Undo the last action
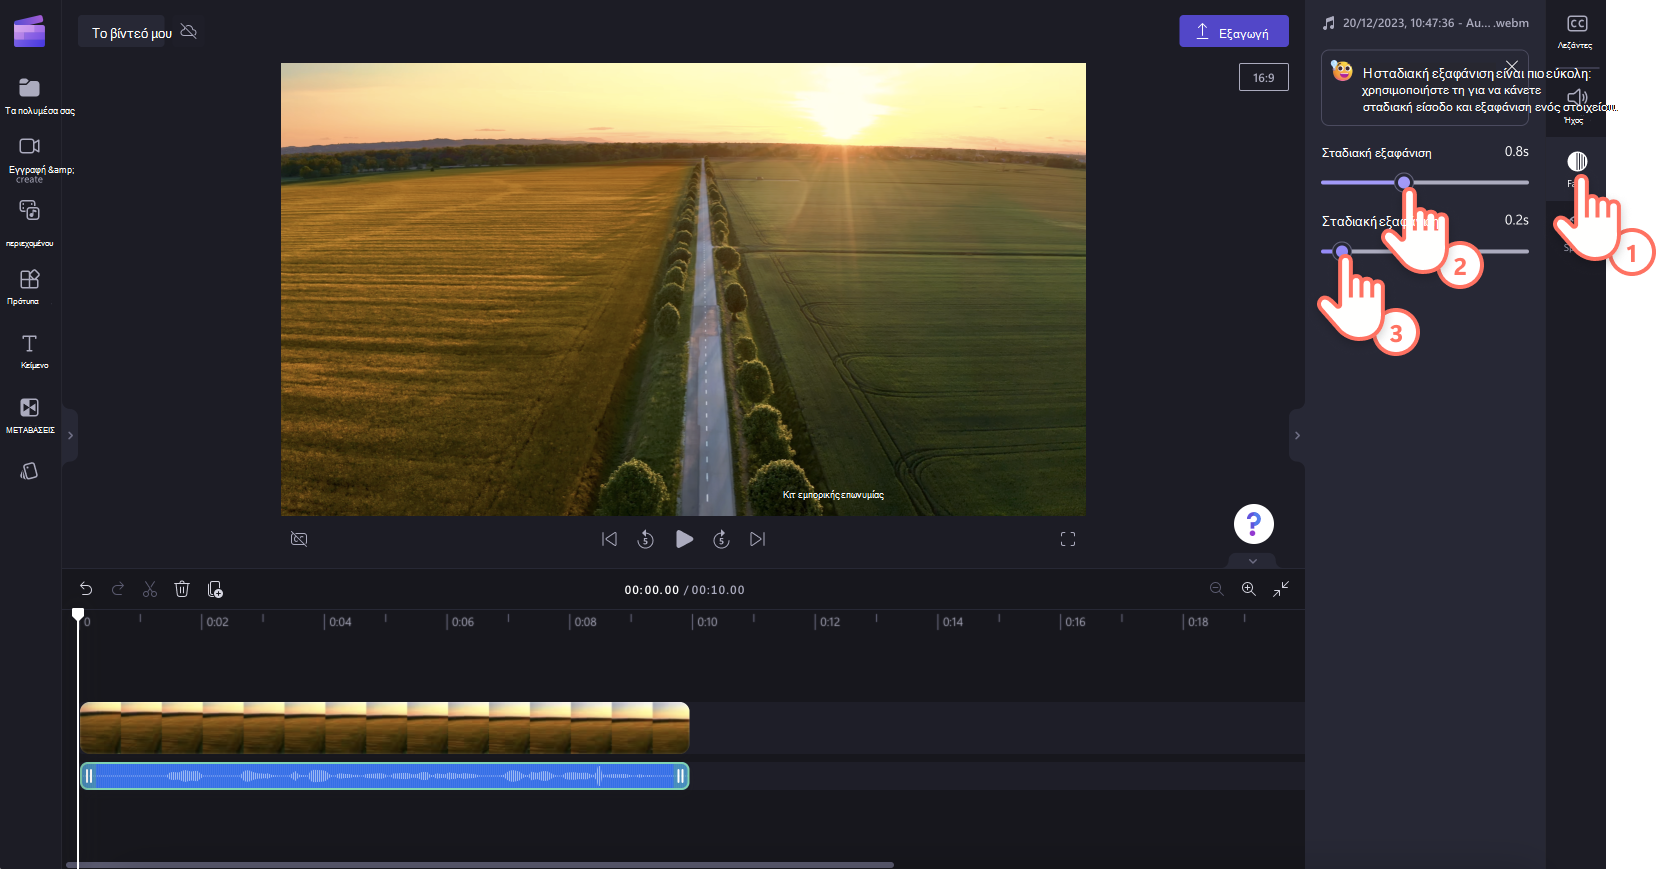1656x869 pixels. (x=86, y=589)
